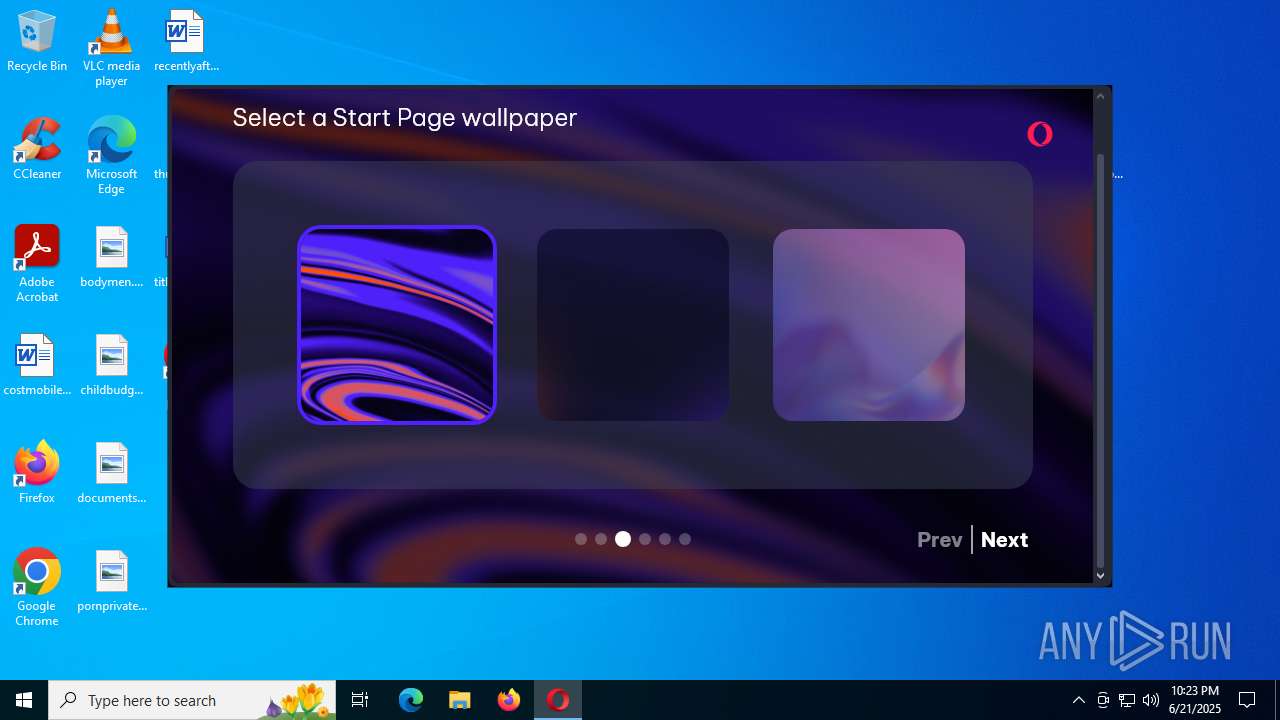This screenshot has height=720, width=1280.
Task: Open the Recycle Bin desktop icon
Action: coord(37,42)
